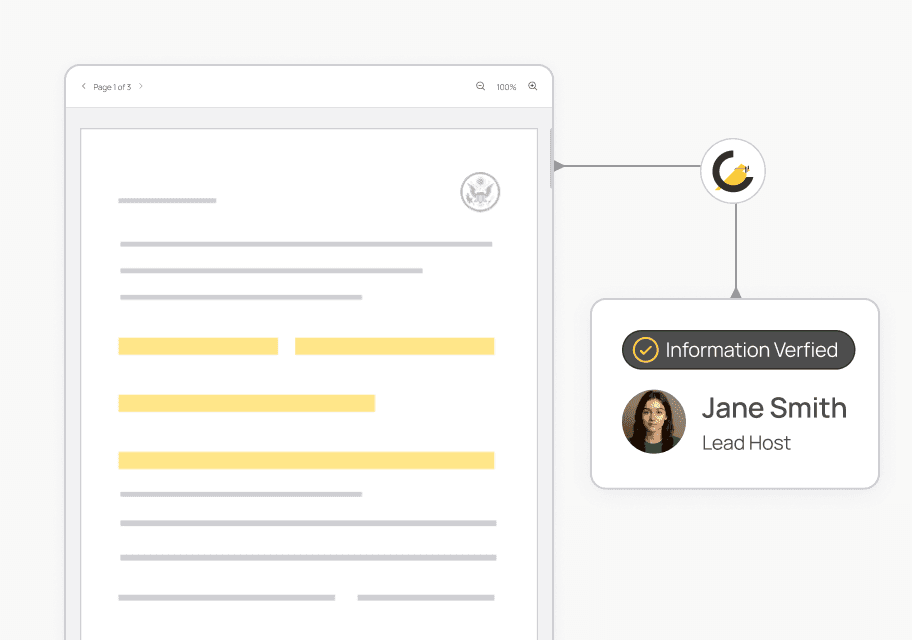Click the eagle seal on the document

(480, 192)
